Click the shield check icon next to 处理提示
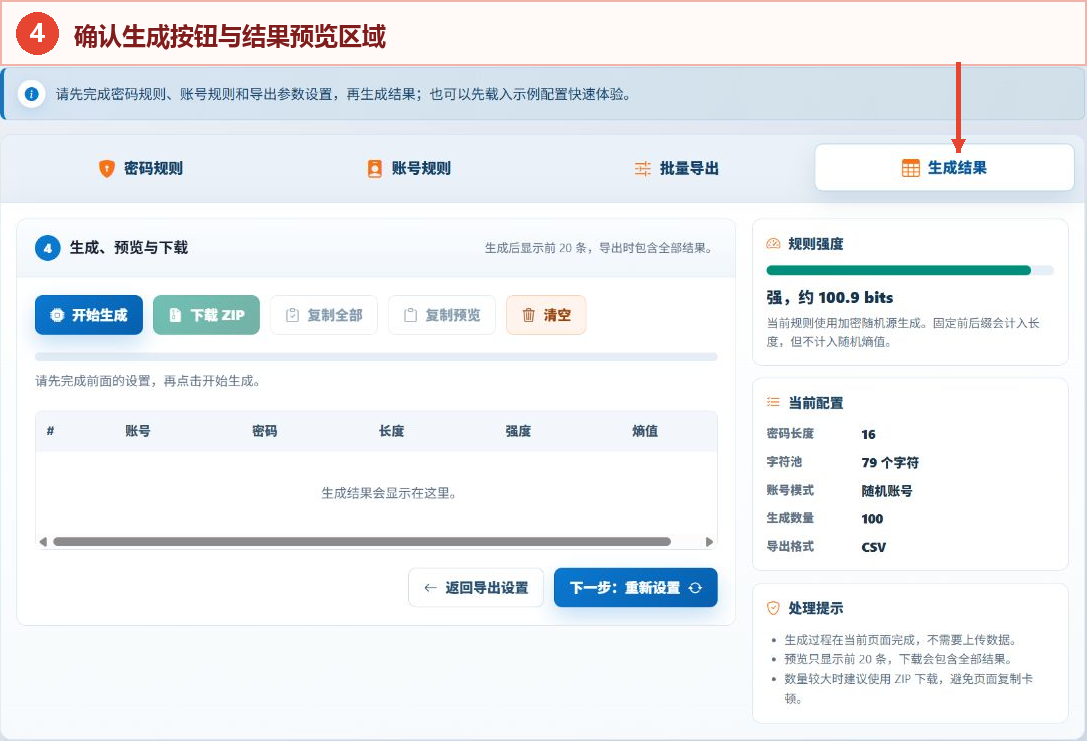The width and height of the screenshot is (1087, 741). 773,608
